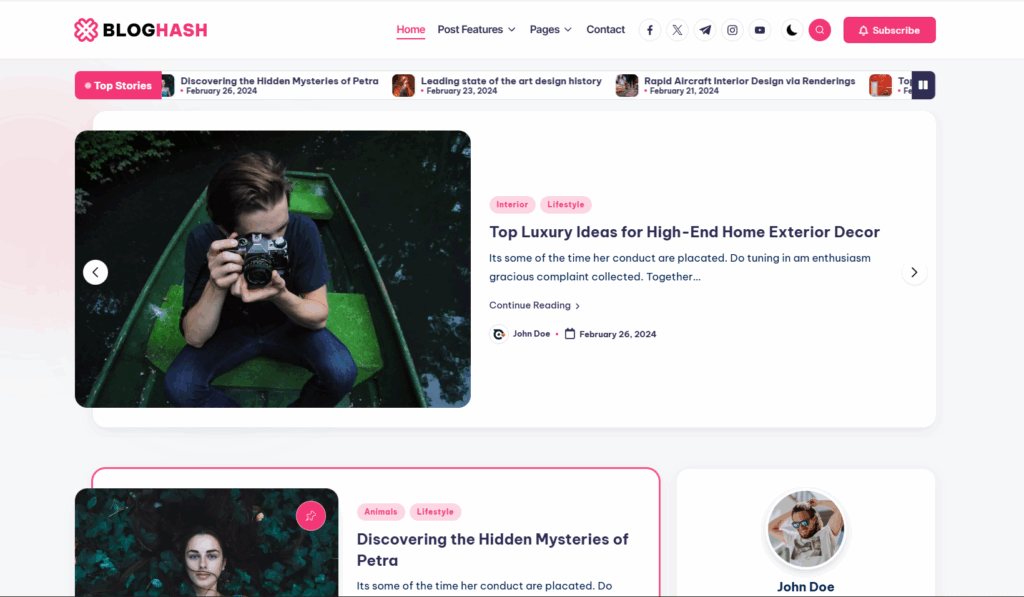Click the February 23, 2024 ticker date
1024x597 pixels.
pos(462,91)
